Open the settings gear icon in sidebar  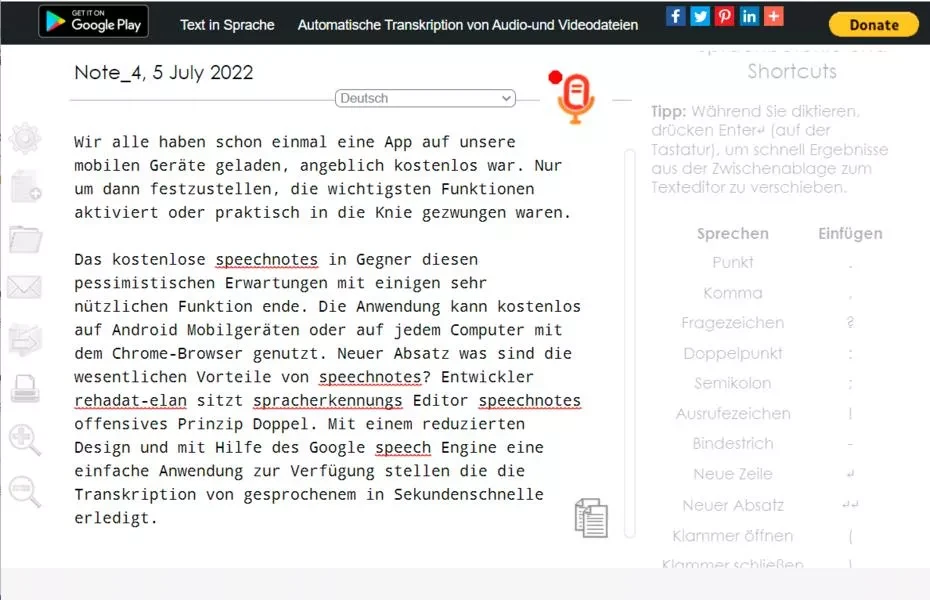tap(25, 138)
